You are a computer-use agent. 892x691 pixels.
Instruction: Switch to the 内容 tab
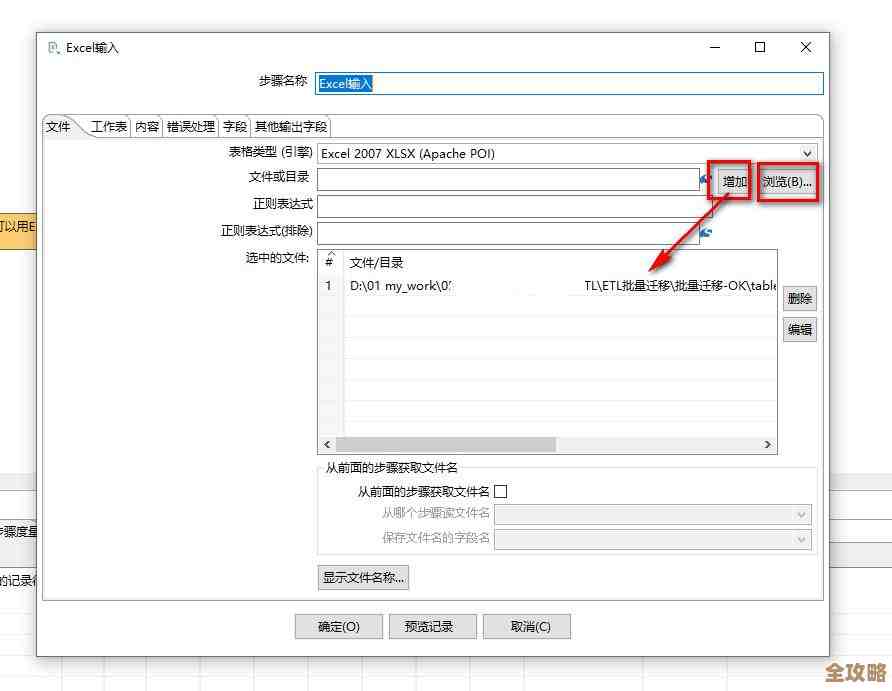pos(146,126)
